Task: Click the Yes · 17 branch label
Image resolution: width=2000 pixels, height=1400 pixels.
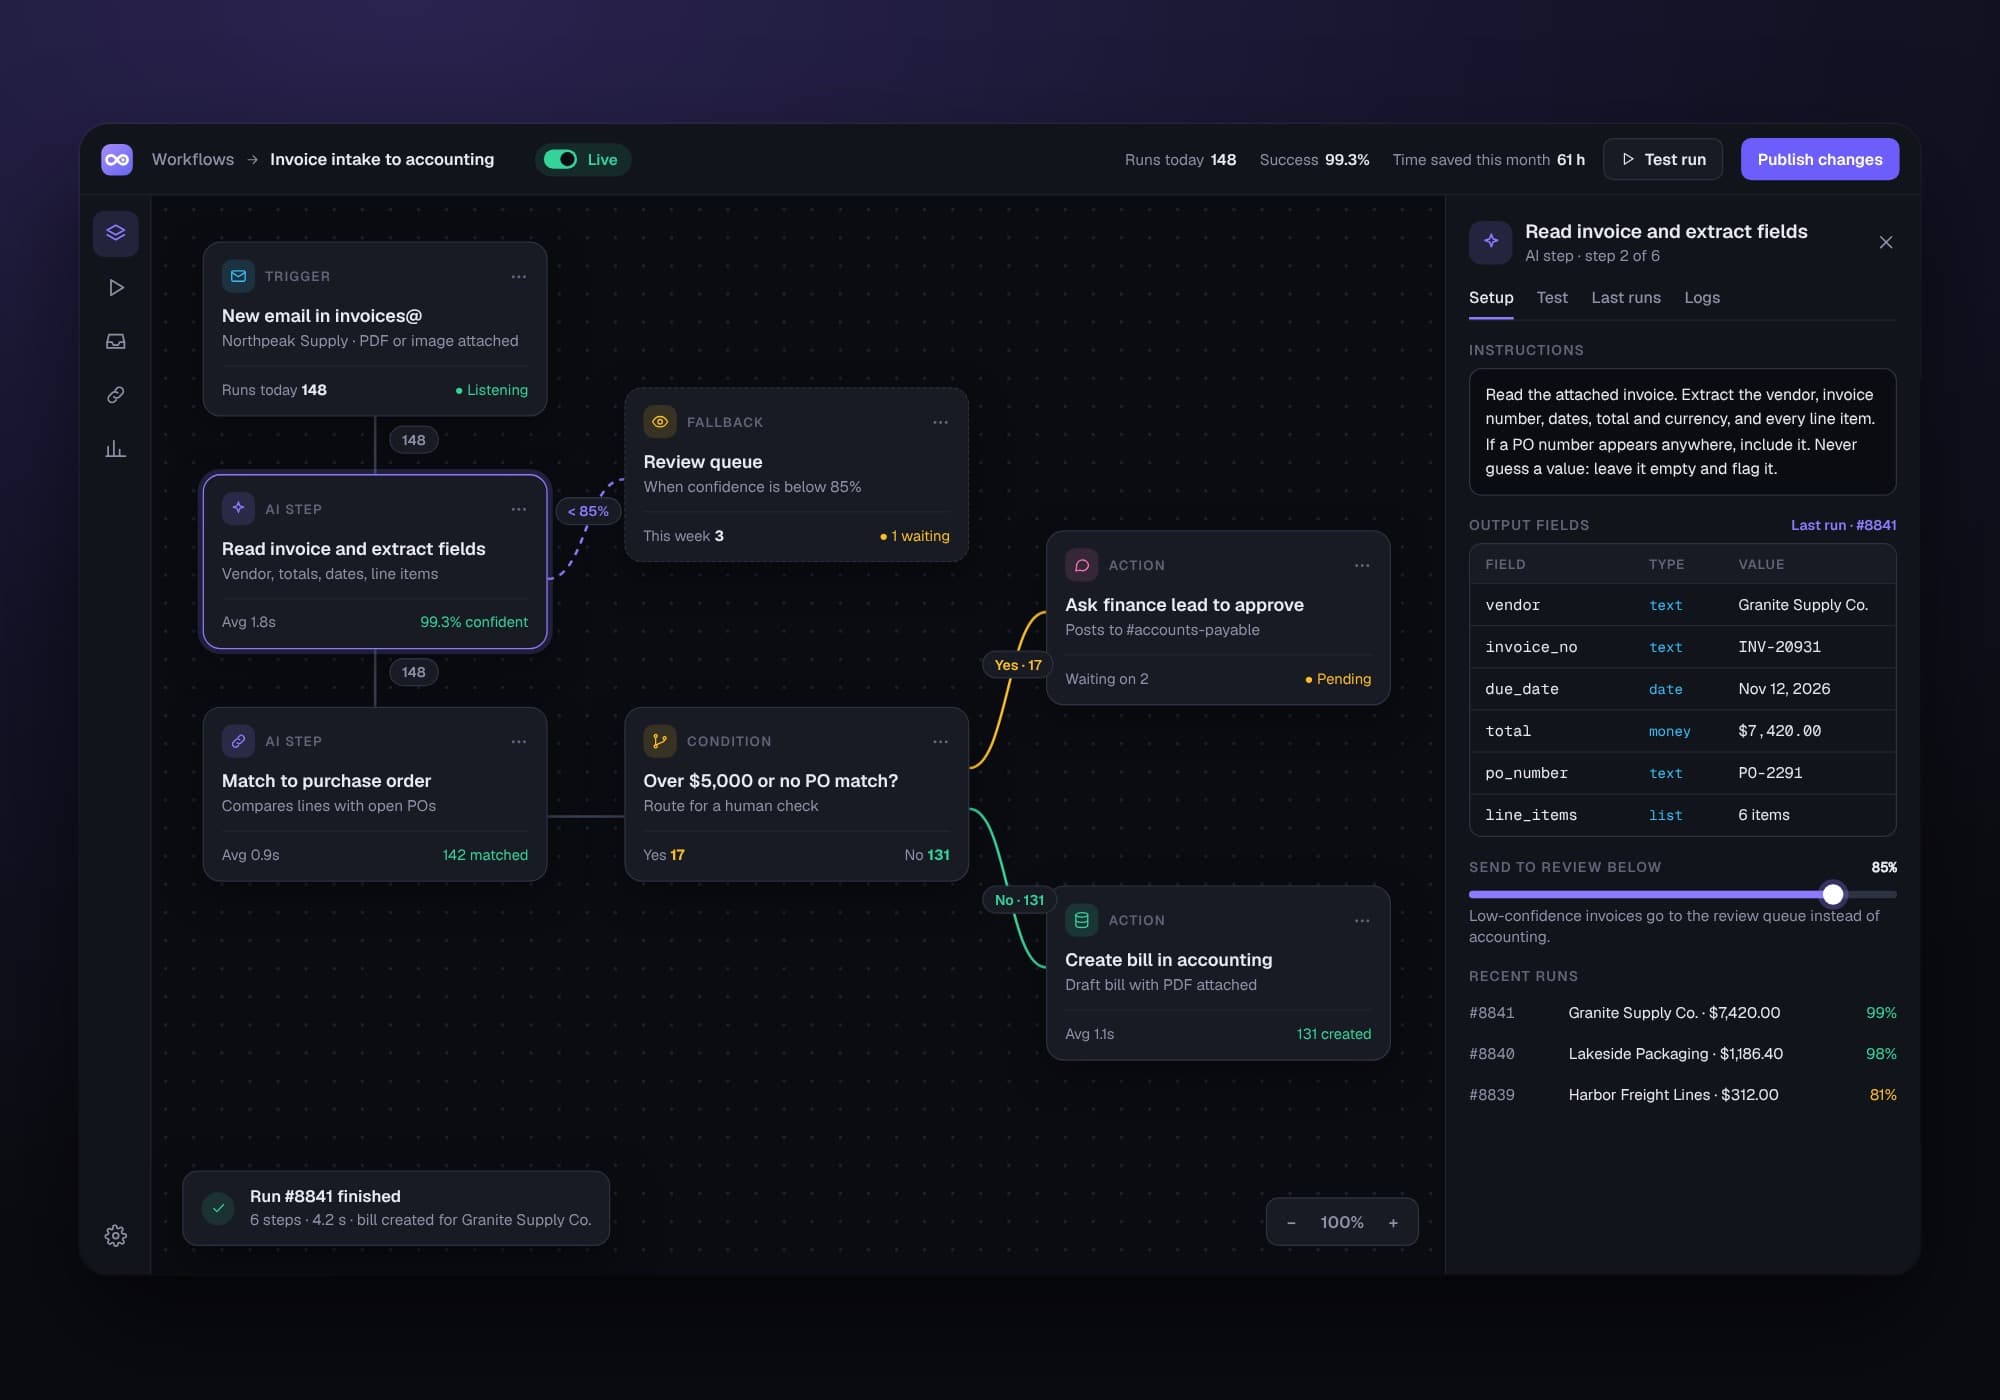Action: [1018, 665]
